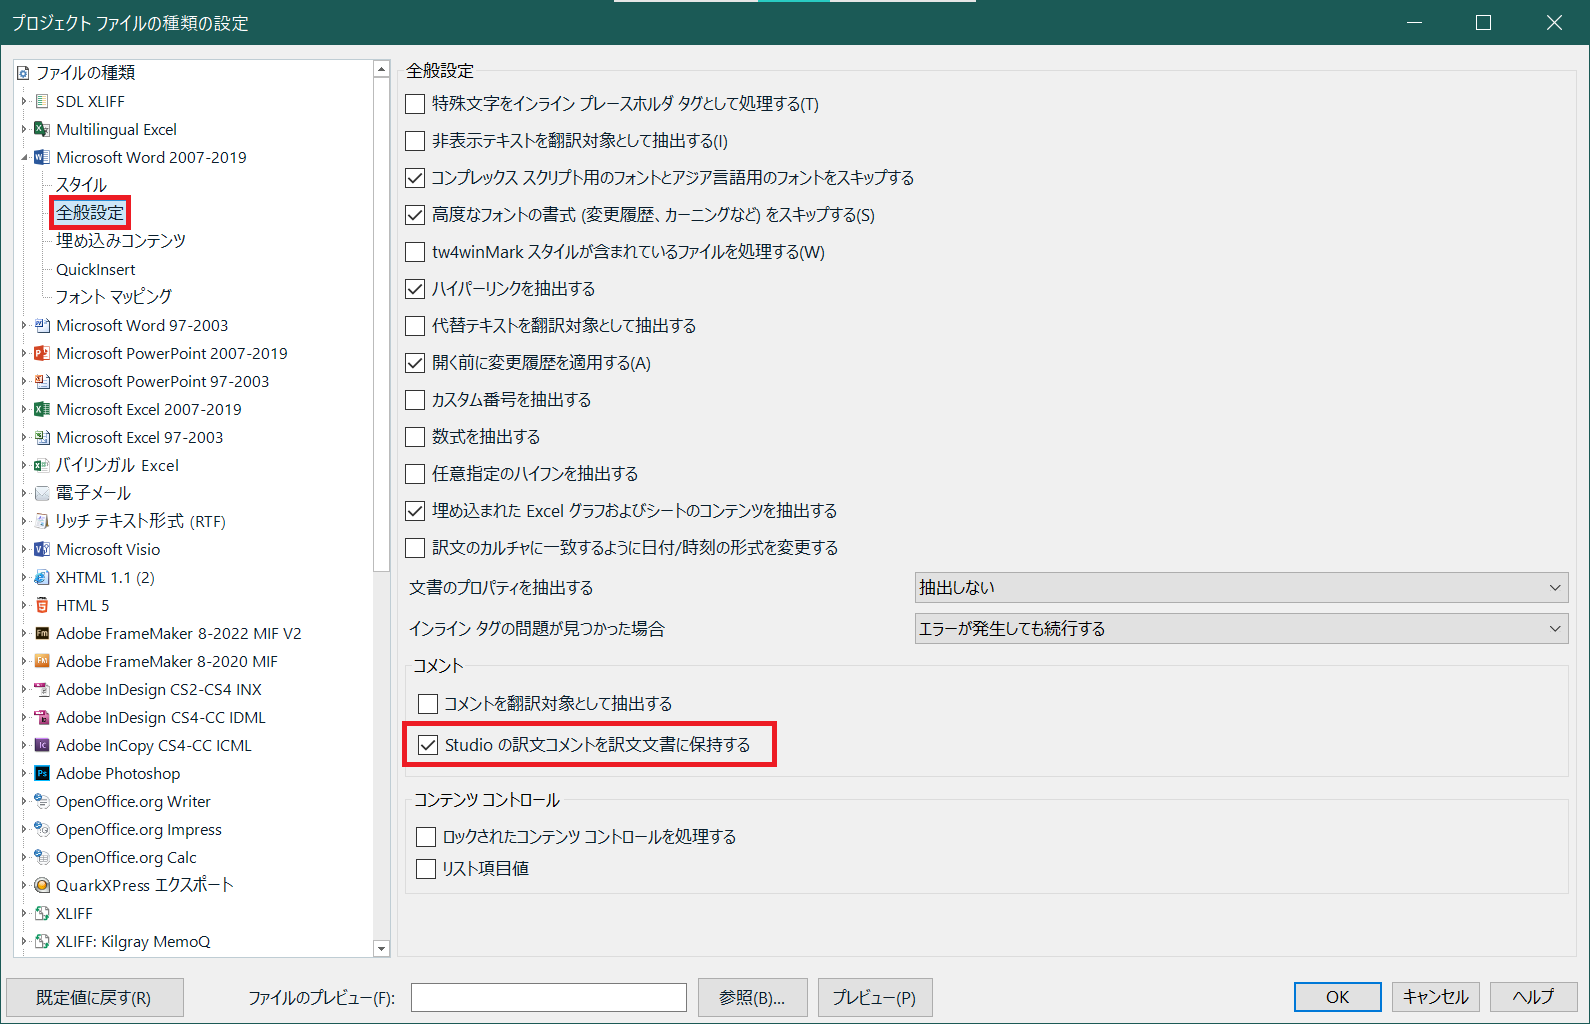Click the Microsoft PowerPoint 2007-2019 icon
The height and width of the screenshot is (1024, 1590).
pyautogui.click(x=42, y=353)
